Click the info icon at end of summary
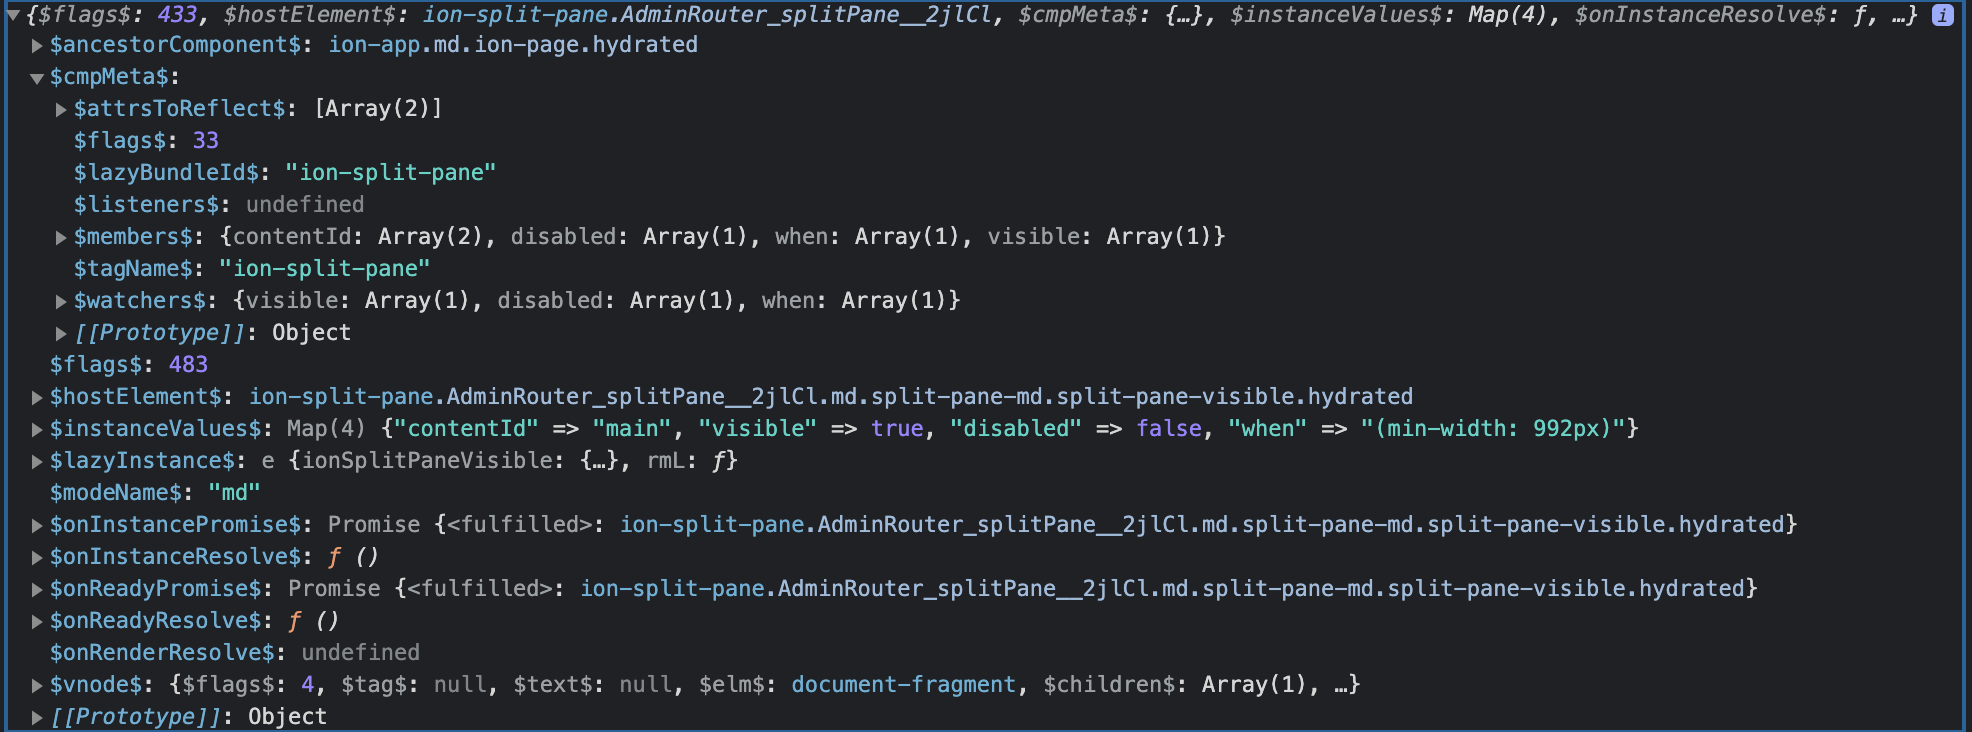This screenshot has height=732, width=1972. [x=1942, y=15]
